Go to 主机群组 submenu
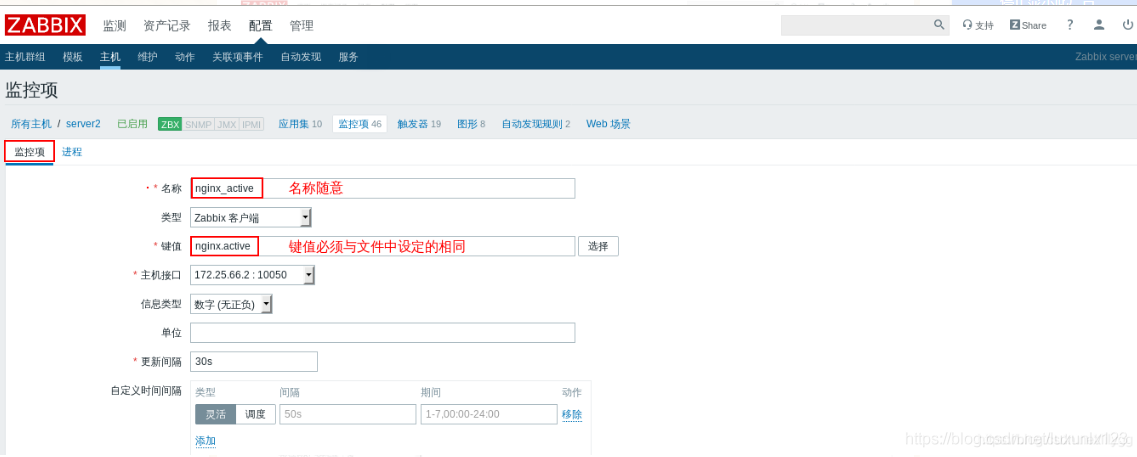This screenshot has width=1137, height=457. (25, 57)
